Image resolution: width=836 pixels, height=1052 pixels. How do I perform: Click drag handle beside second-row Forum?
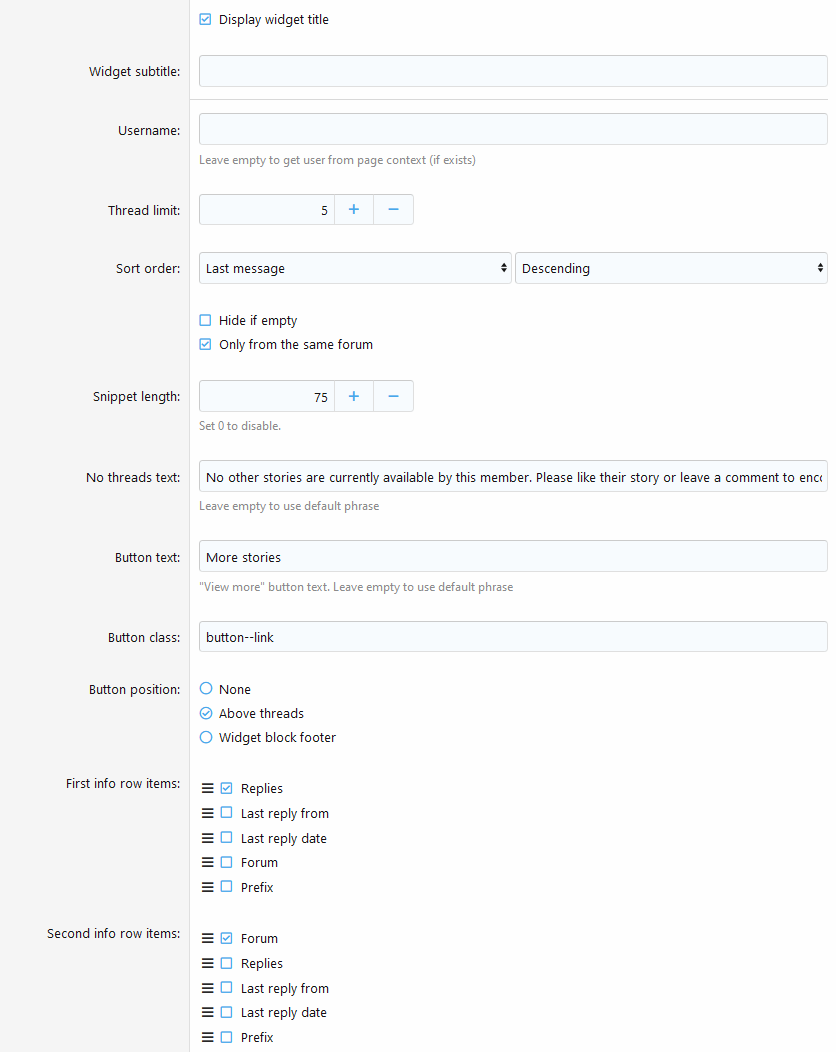(x=208, y=939)
